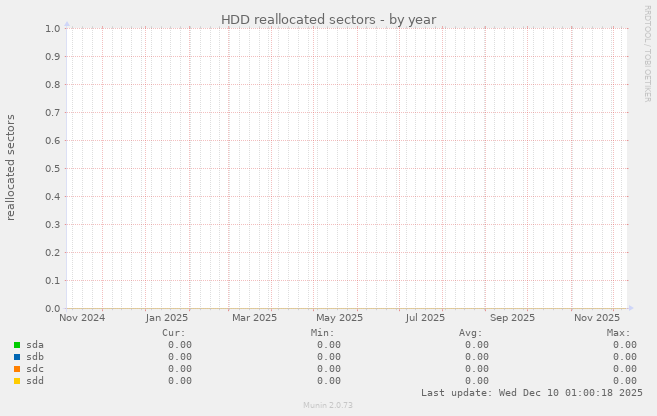This screenshot has height=416, width=657.
Task: Click the green sda legend swatch
Action: [x=17, y=345]
